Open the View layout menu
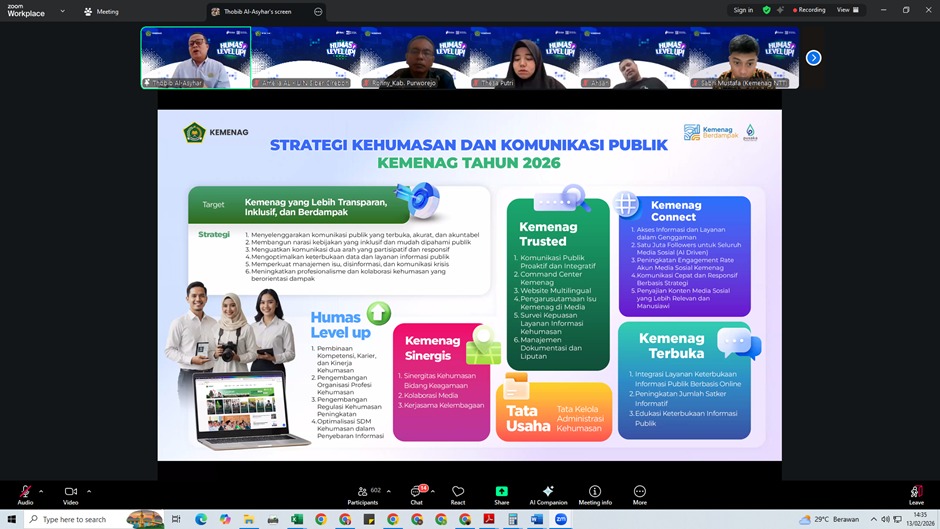Screen dimensions: 940x529 coord(847,10)
